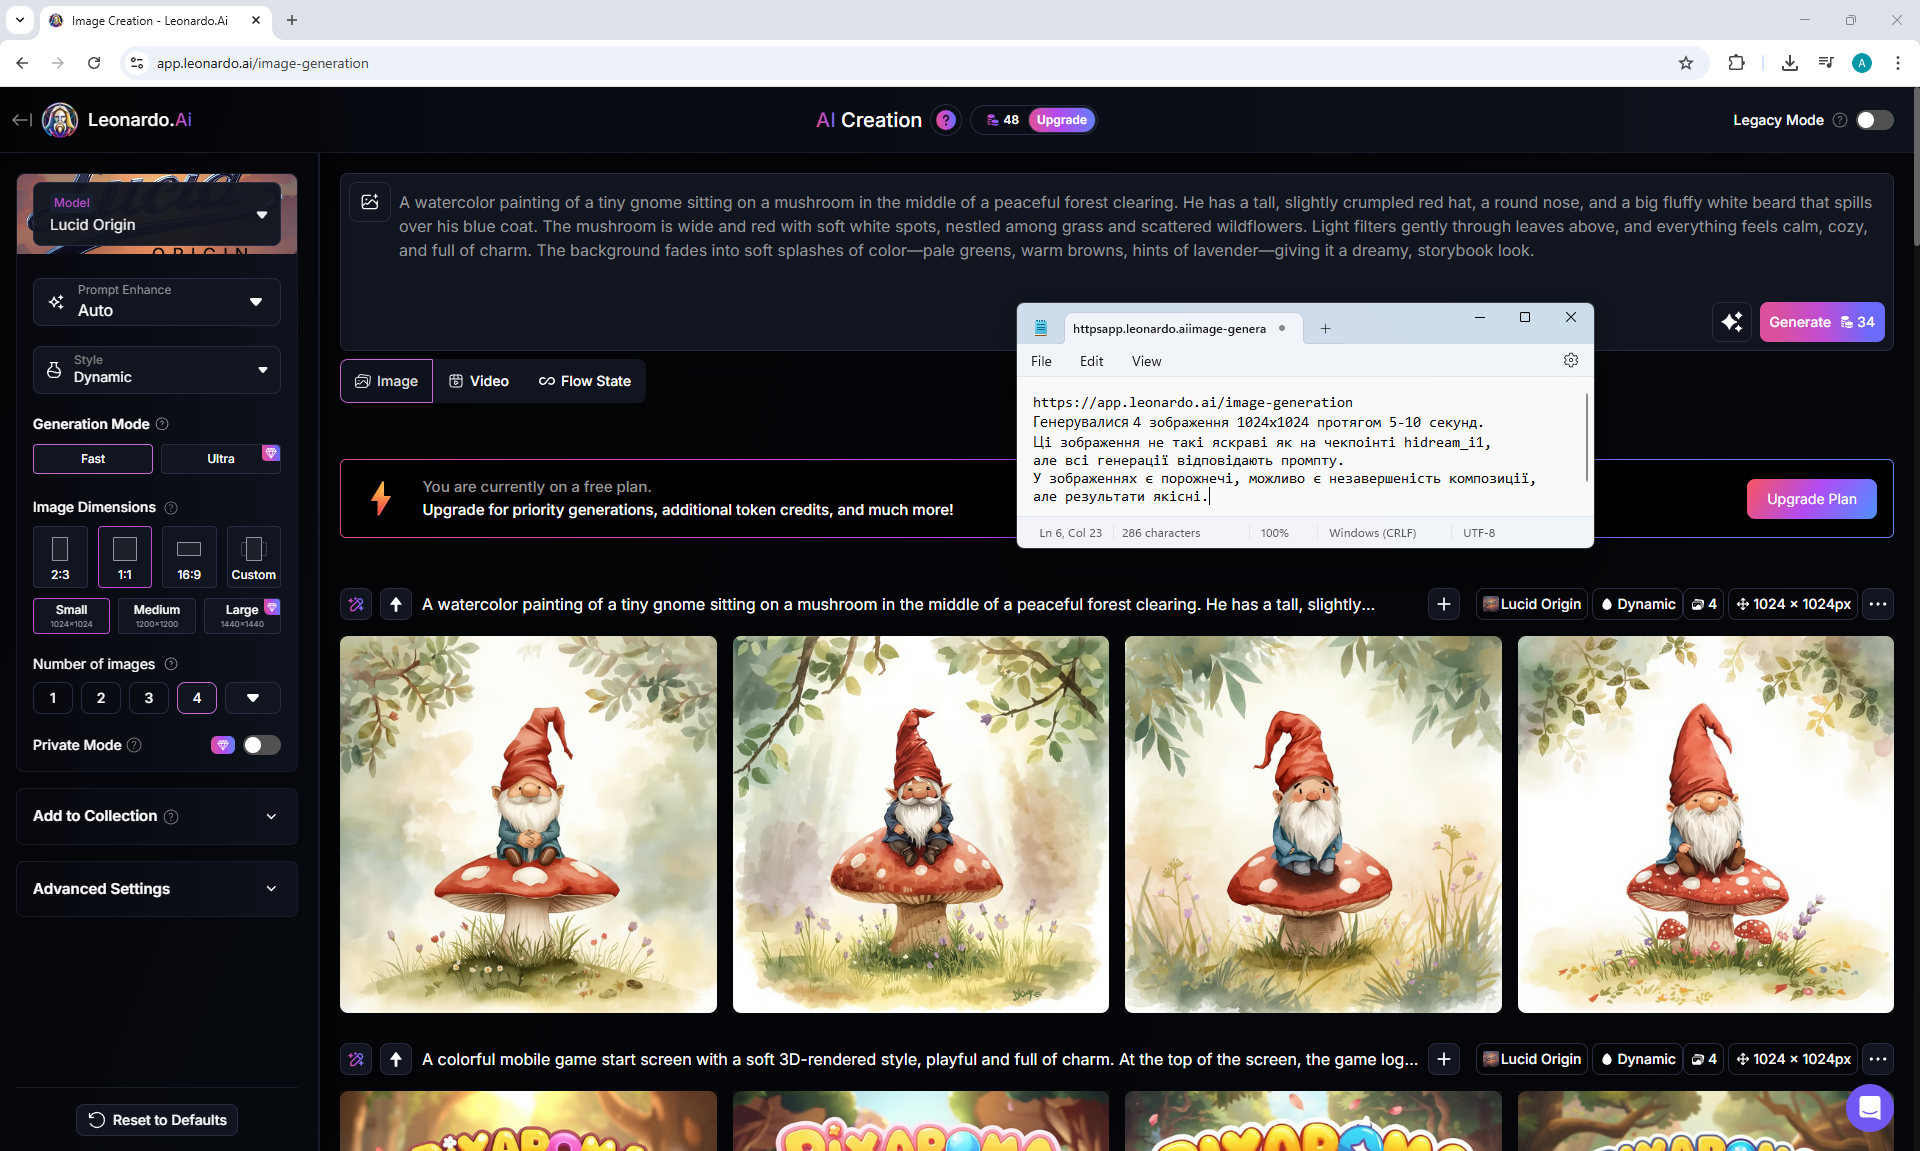Viewport: 1920px width, 1151px height.
Task: Toggle Legacy Mode switch
Action: coord(1874,120)
